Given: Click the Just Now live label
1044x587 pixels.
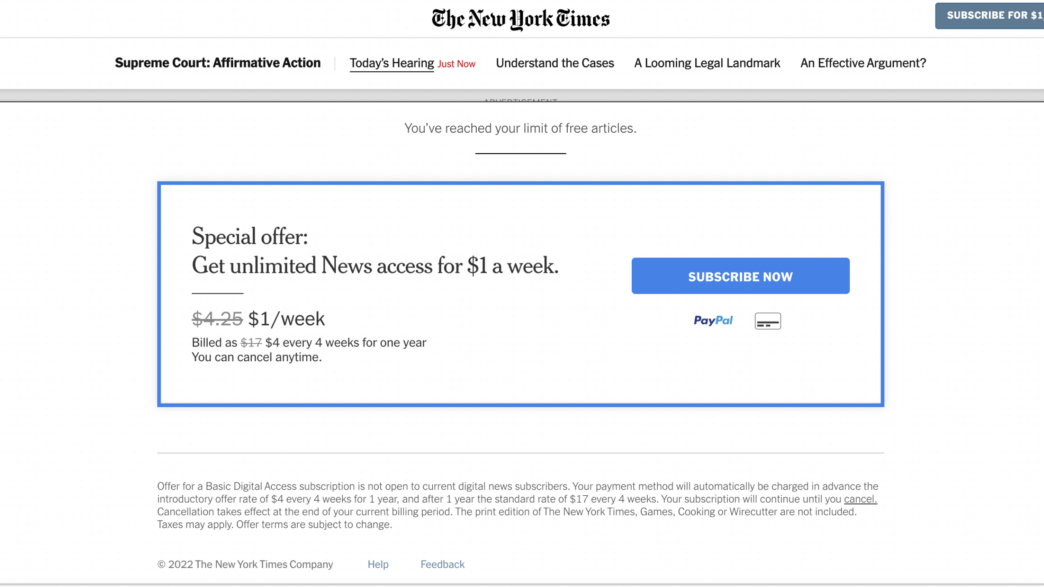Looking at the screenshot, I should pyautogui.click(x=457, y=65).
